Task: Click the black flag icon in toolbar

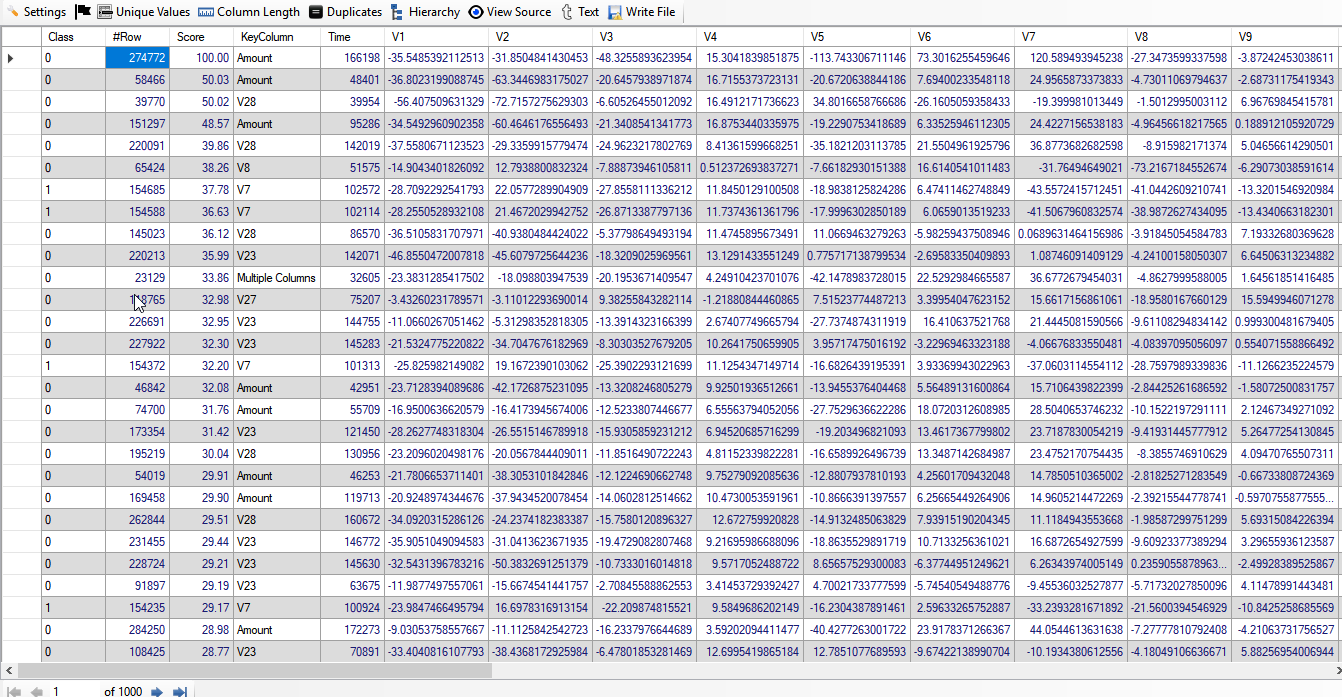Action: point(83,12)
